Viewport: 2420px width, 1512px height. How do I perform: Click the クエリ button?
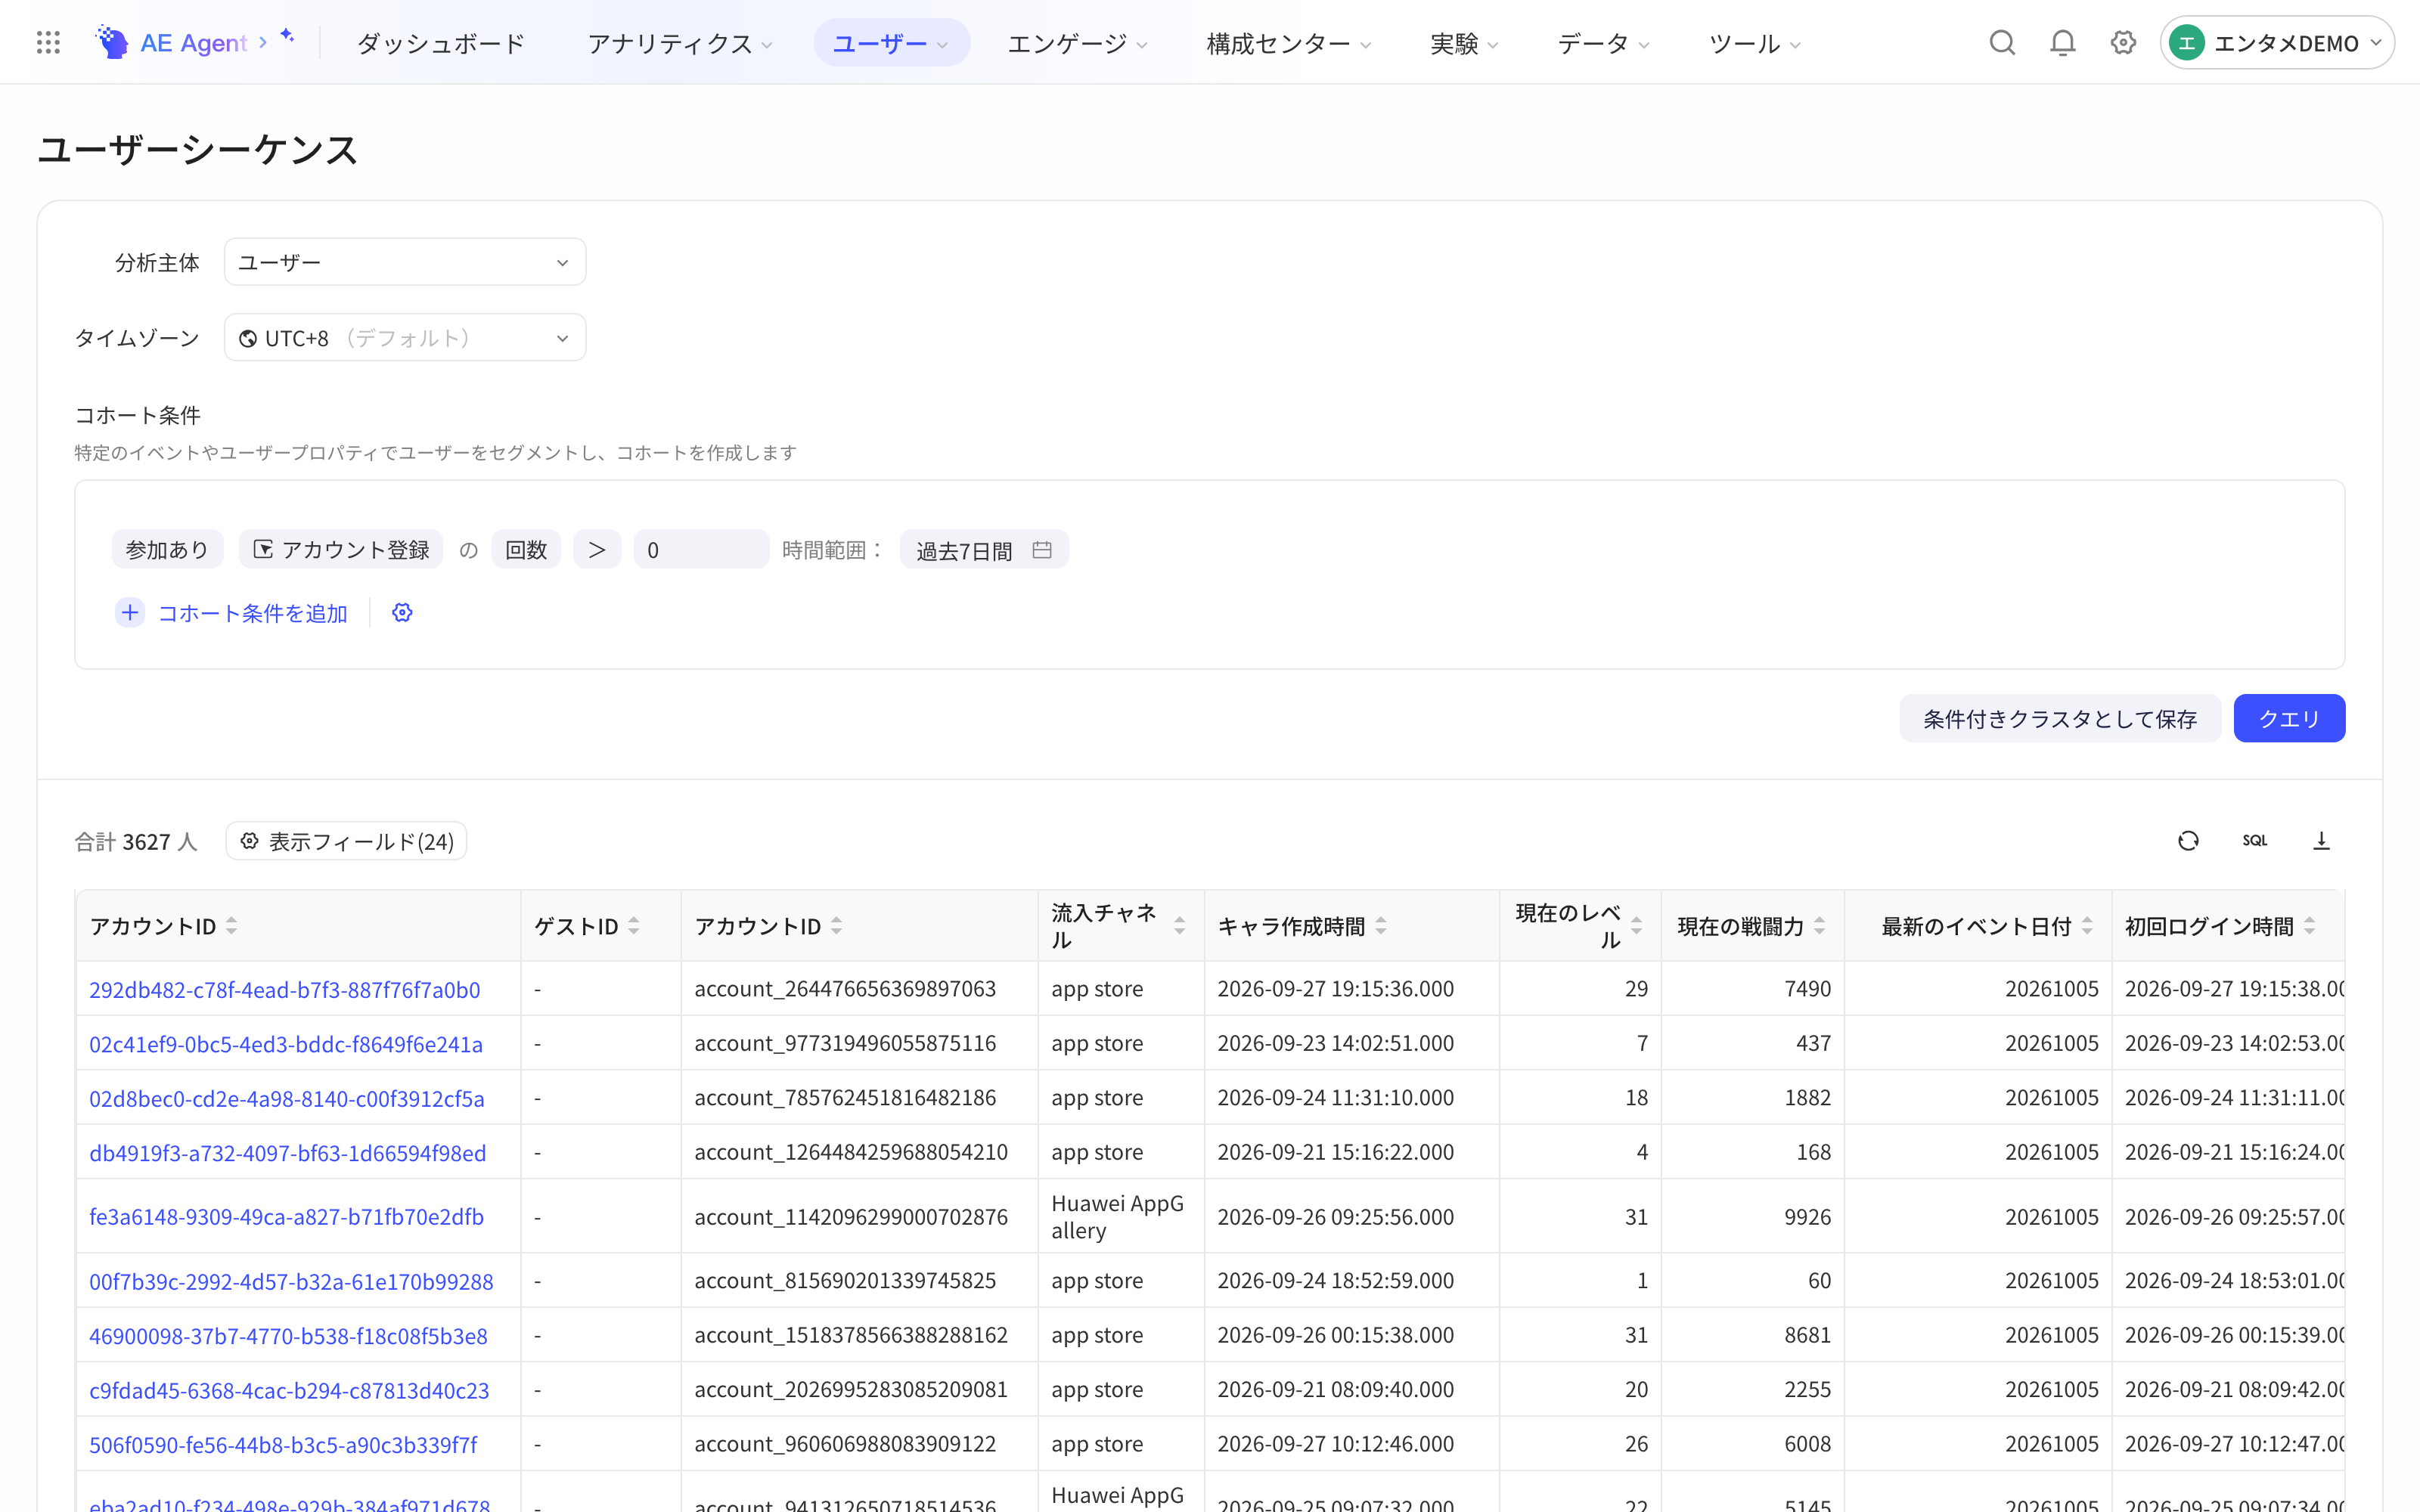pyautogui.click(x=2289, y=718)
